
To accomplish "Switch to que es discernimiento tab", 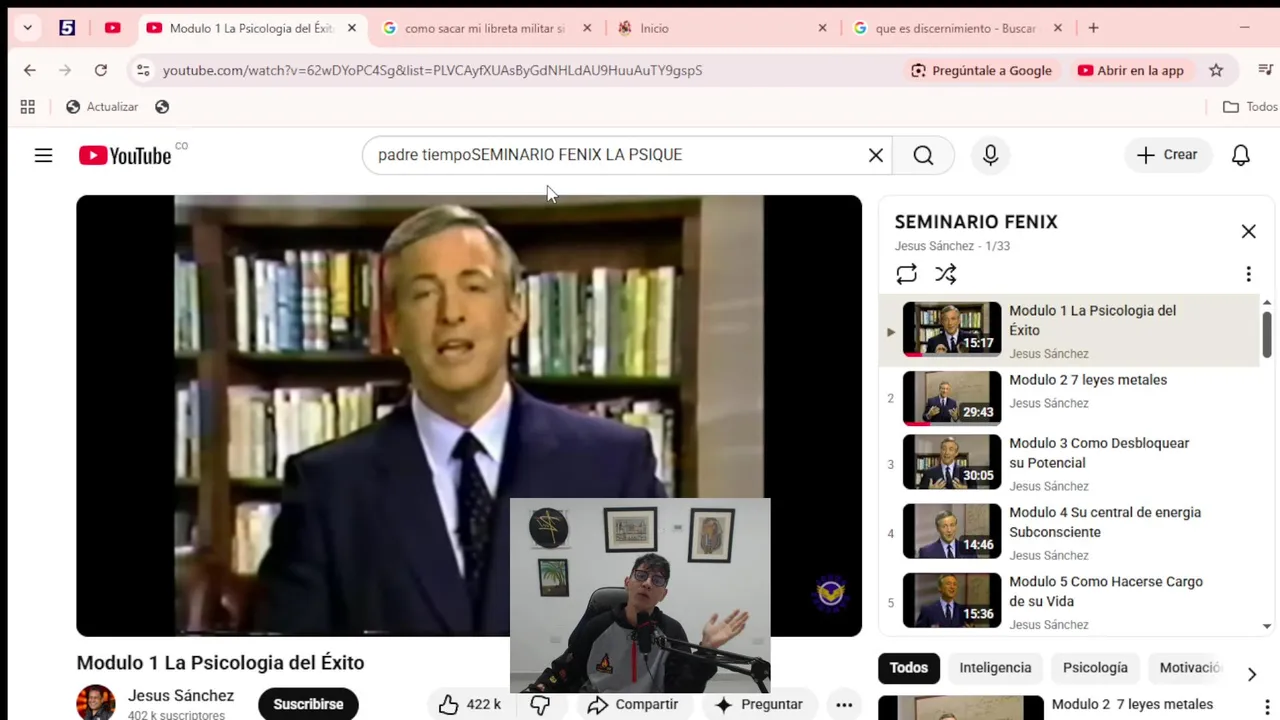I will (x=955, y=28).
